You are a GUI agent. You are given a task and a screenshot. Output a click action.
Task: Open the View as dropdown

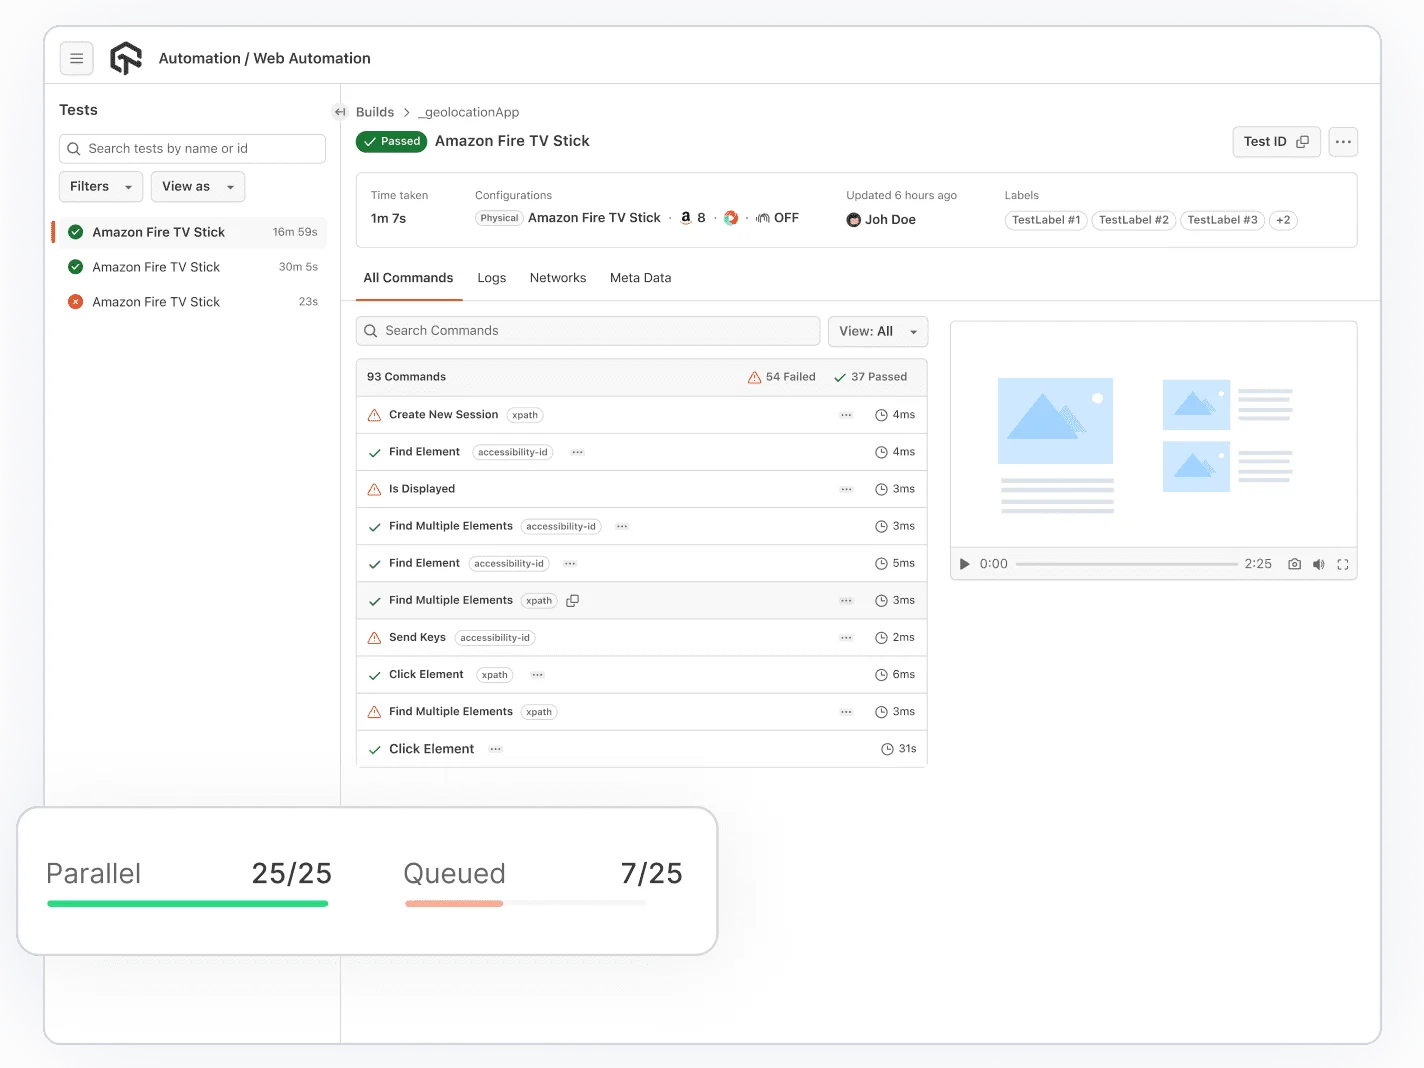(197, 186)
